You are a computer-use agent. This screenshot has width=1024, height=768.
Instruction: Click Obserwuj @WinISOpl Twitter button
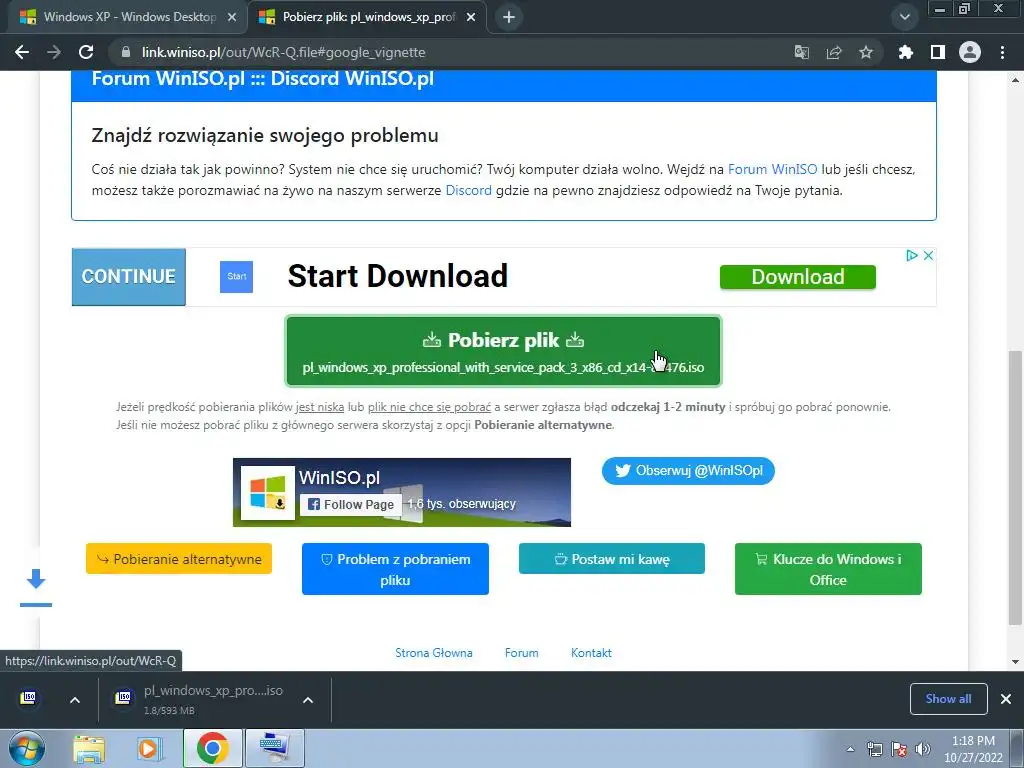(x=688, y=471)
